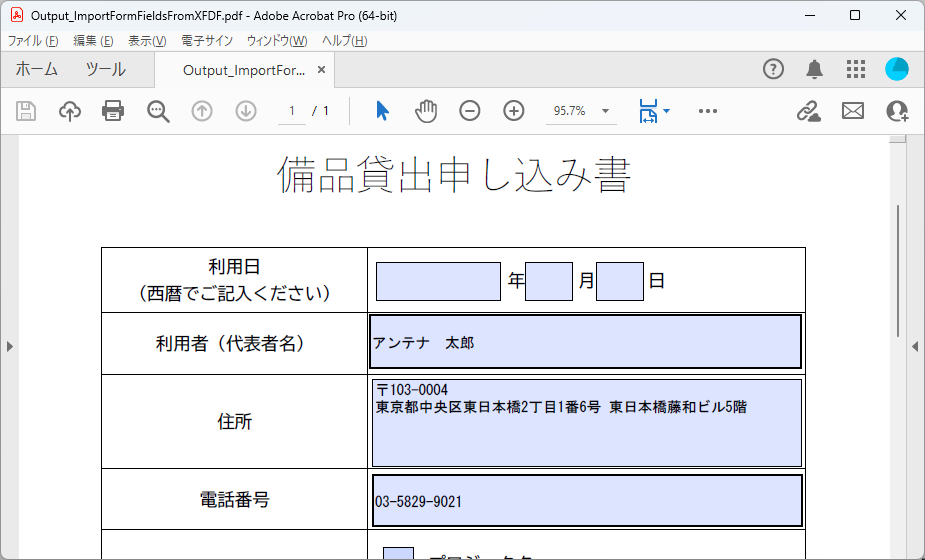
Task: Click the 利用日 label cell
Action: [234, 280]
